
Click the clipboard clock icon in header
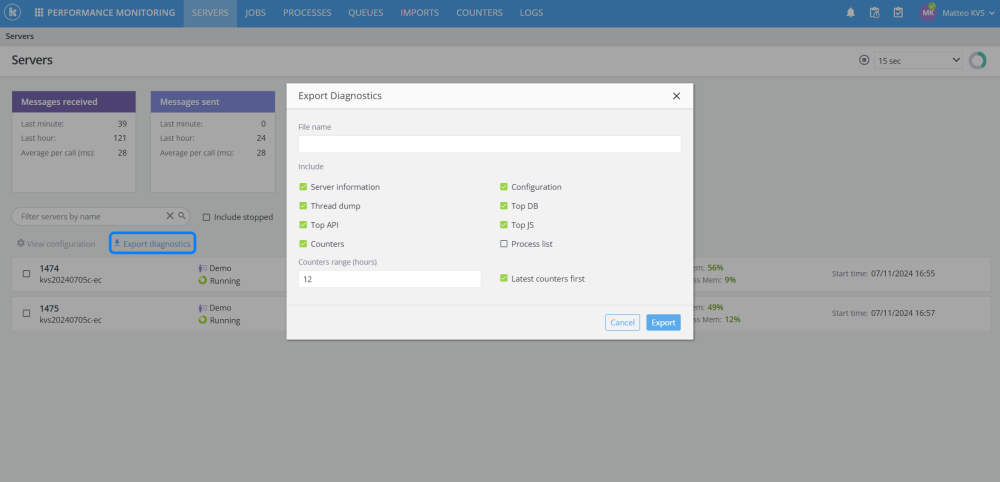[874, 13]
